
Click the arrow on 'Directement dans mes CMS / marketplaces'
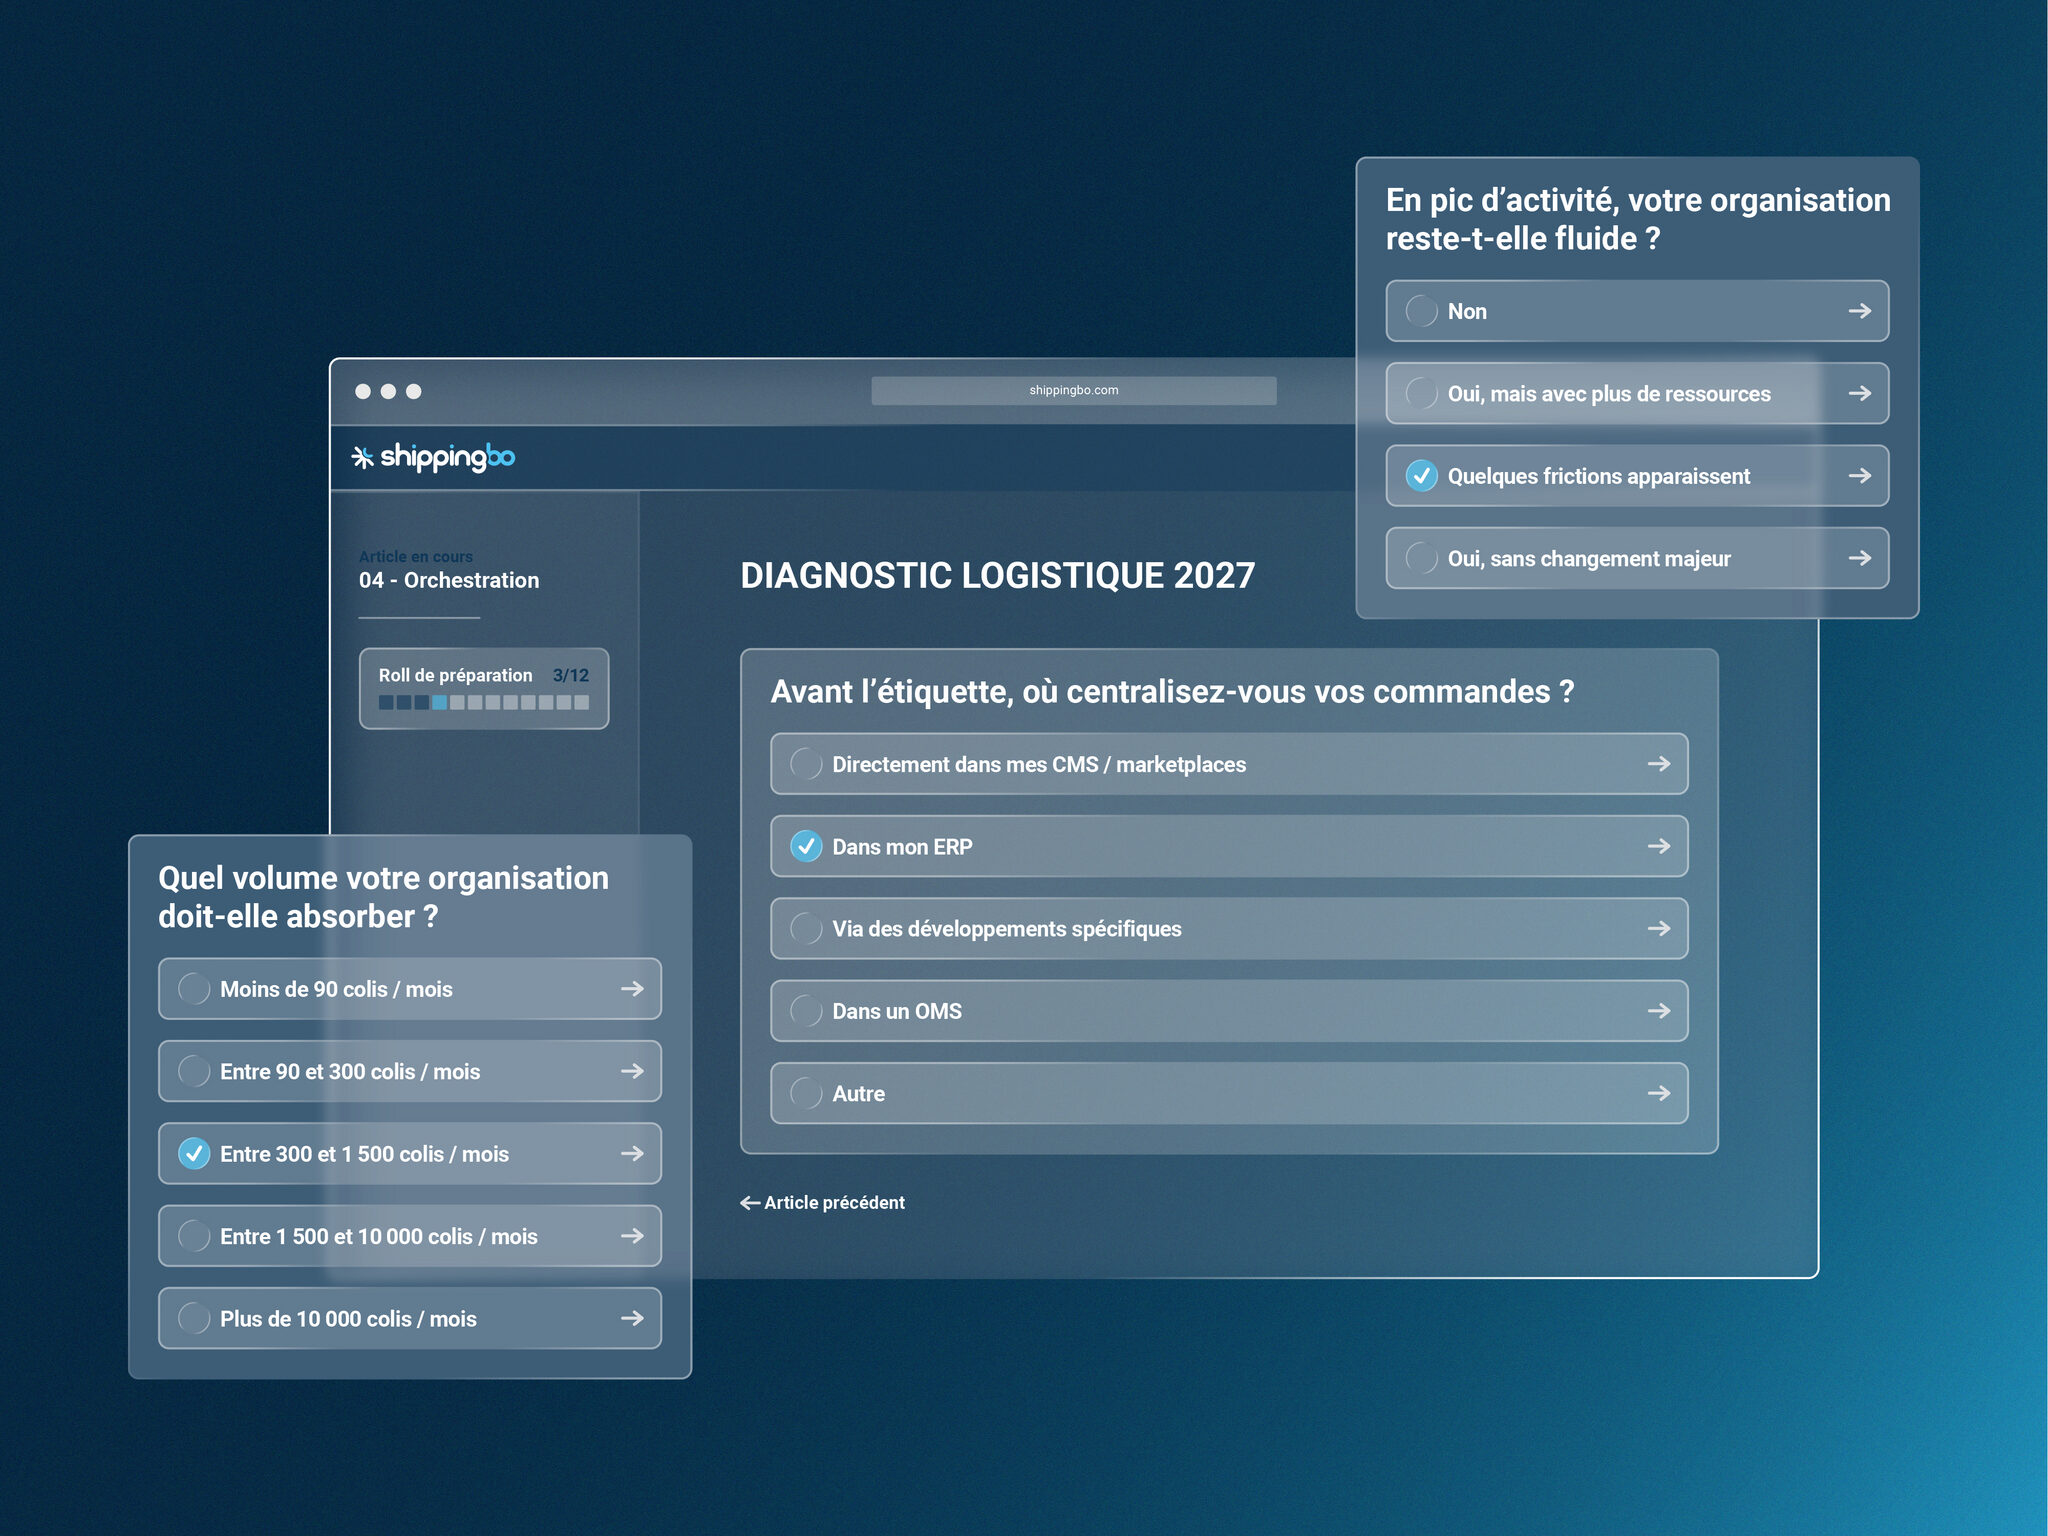point(1658,764)
